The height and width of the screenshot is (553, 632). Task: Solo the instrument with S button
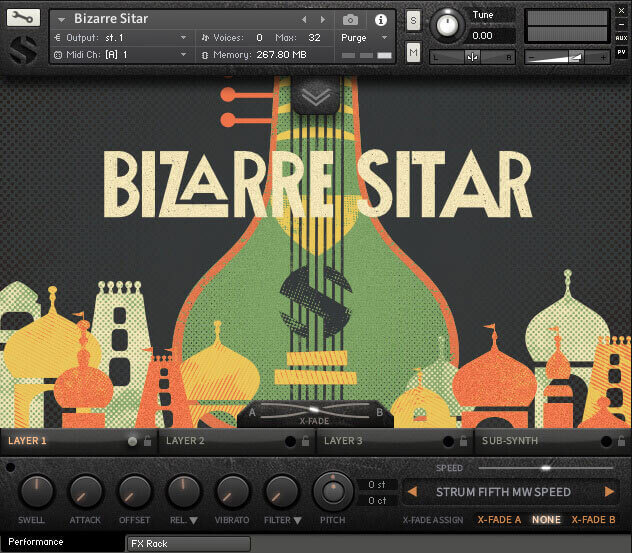pos(413,20)
